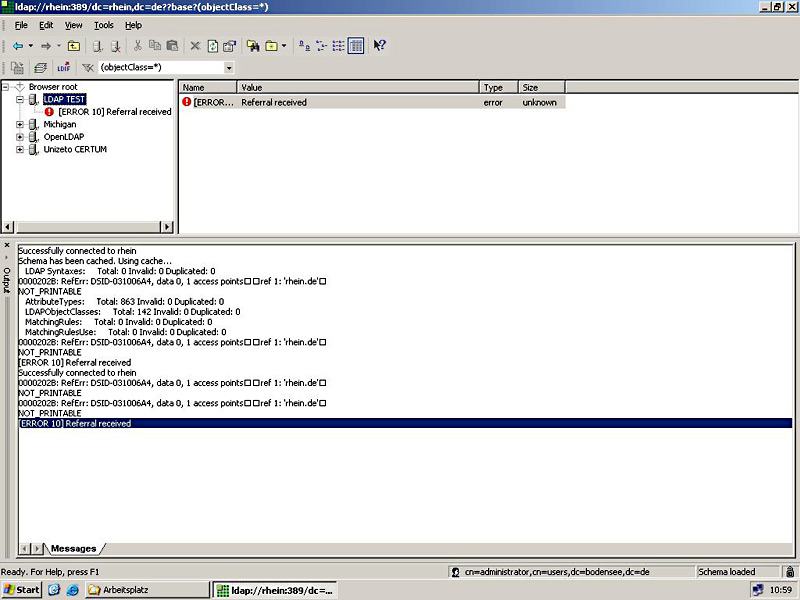Click the 'Schema loaded' status bar entry
Viewport: 800px width, 600px height.
[727, 572]
